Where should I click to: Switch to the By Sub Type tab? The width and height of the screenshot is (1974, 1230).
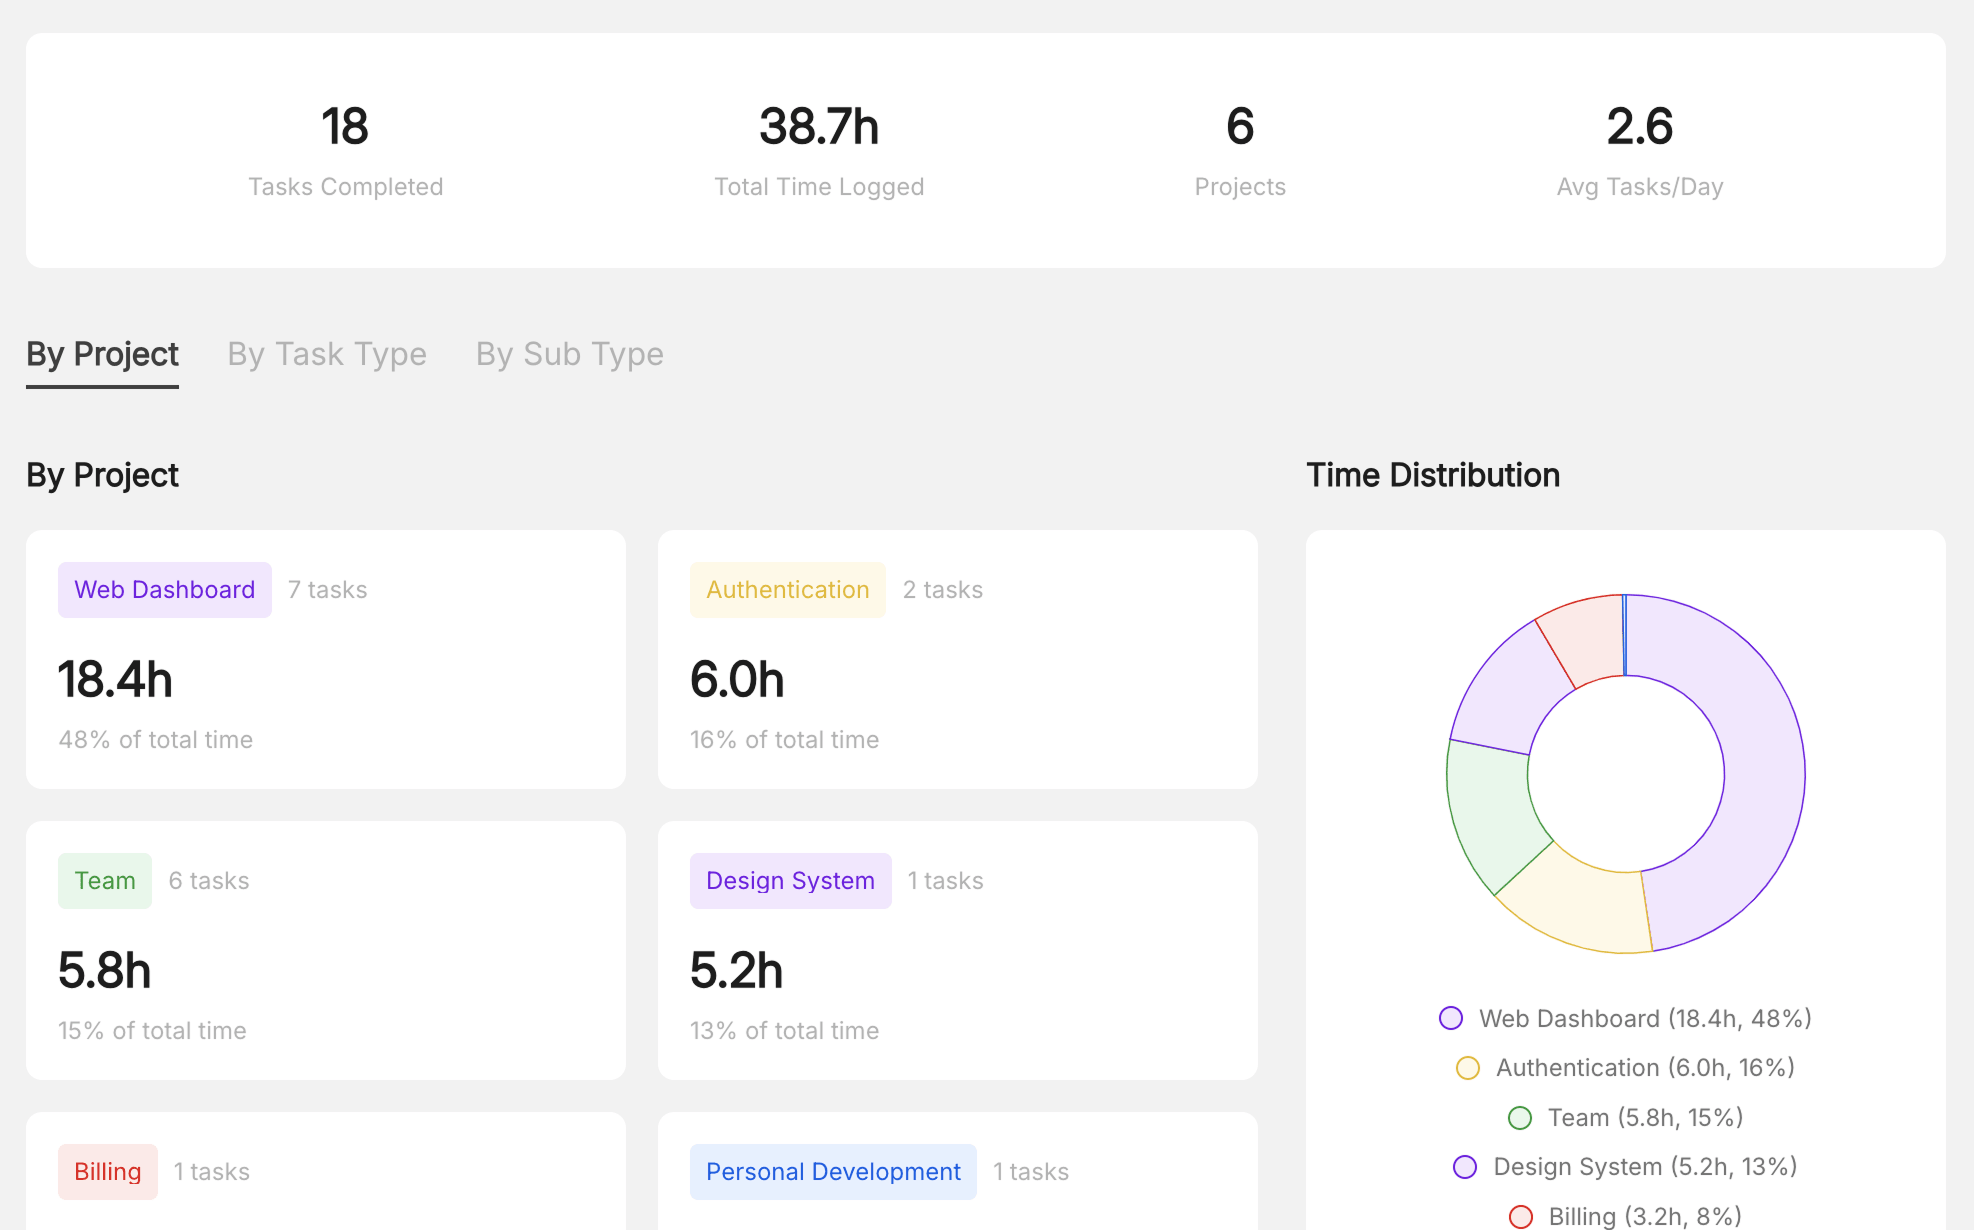568,354
